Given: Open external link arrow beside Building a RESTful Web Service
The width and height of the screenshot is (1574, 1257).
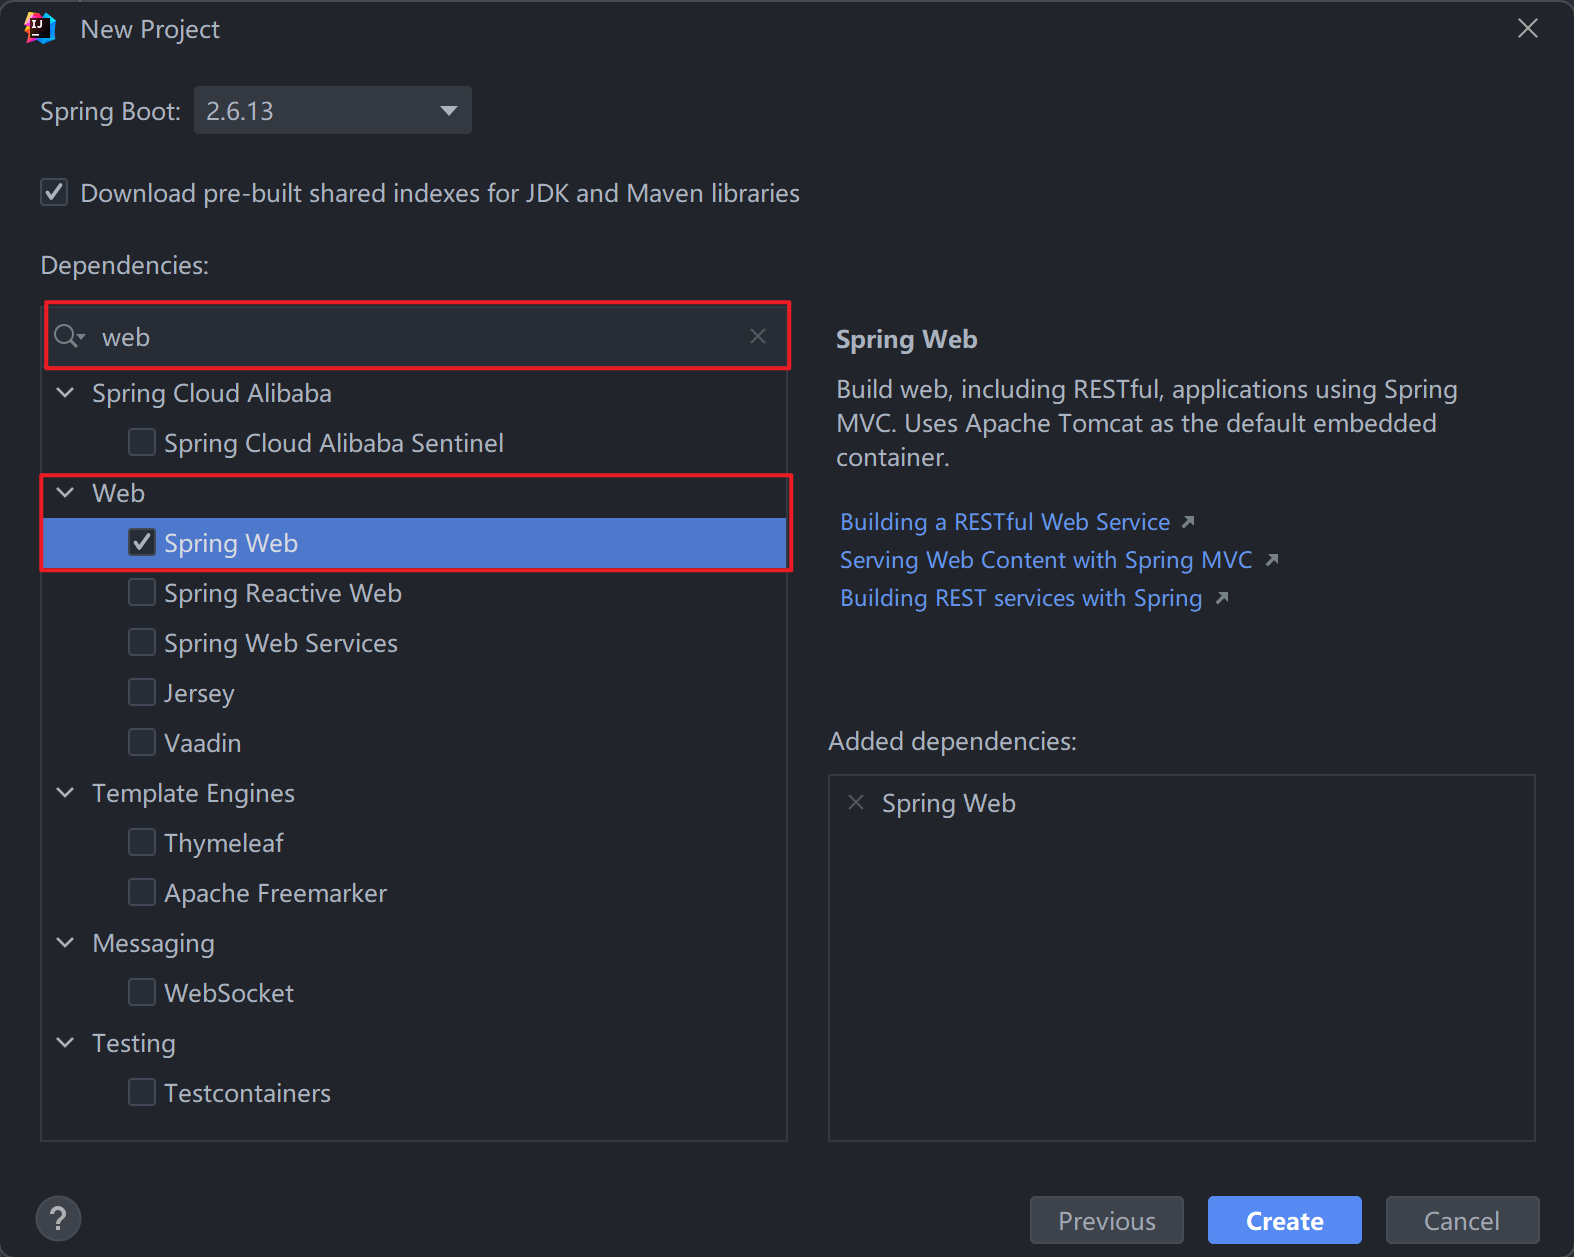Looking at the screenshot, I should click(x=1188, y=522).
